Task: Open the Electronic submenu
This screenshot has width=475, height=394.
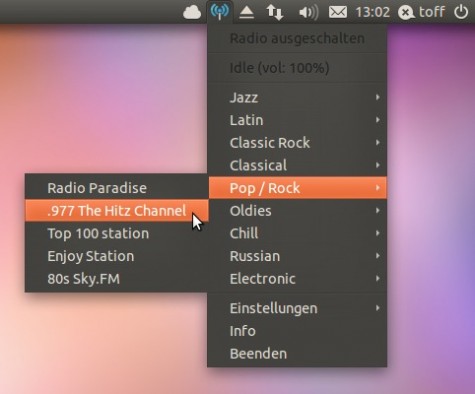Action: [297, 279]
